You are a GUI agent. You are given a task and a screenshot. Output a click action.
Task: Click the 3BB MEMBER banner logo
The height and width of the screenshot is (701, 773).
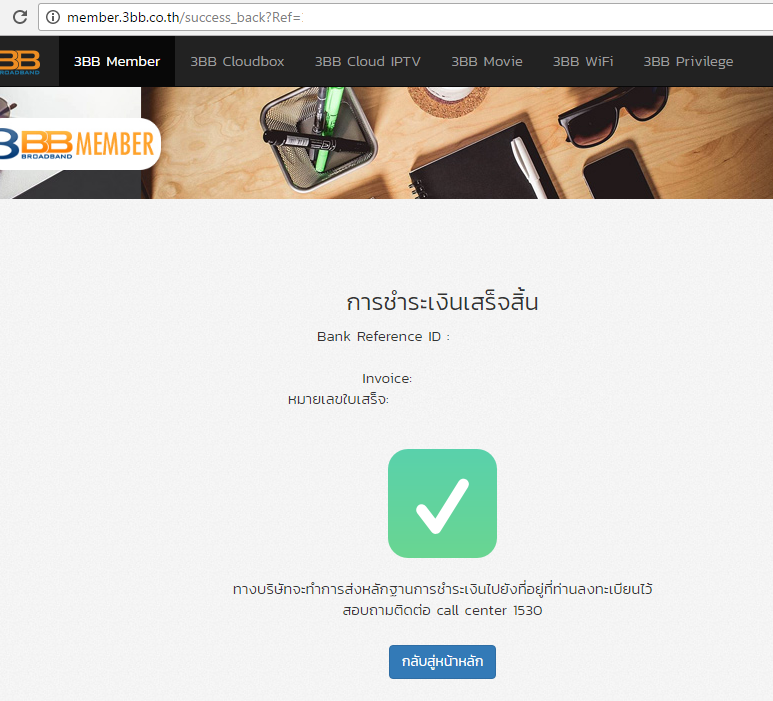tap(79, 144)
